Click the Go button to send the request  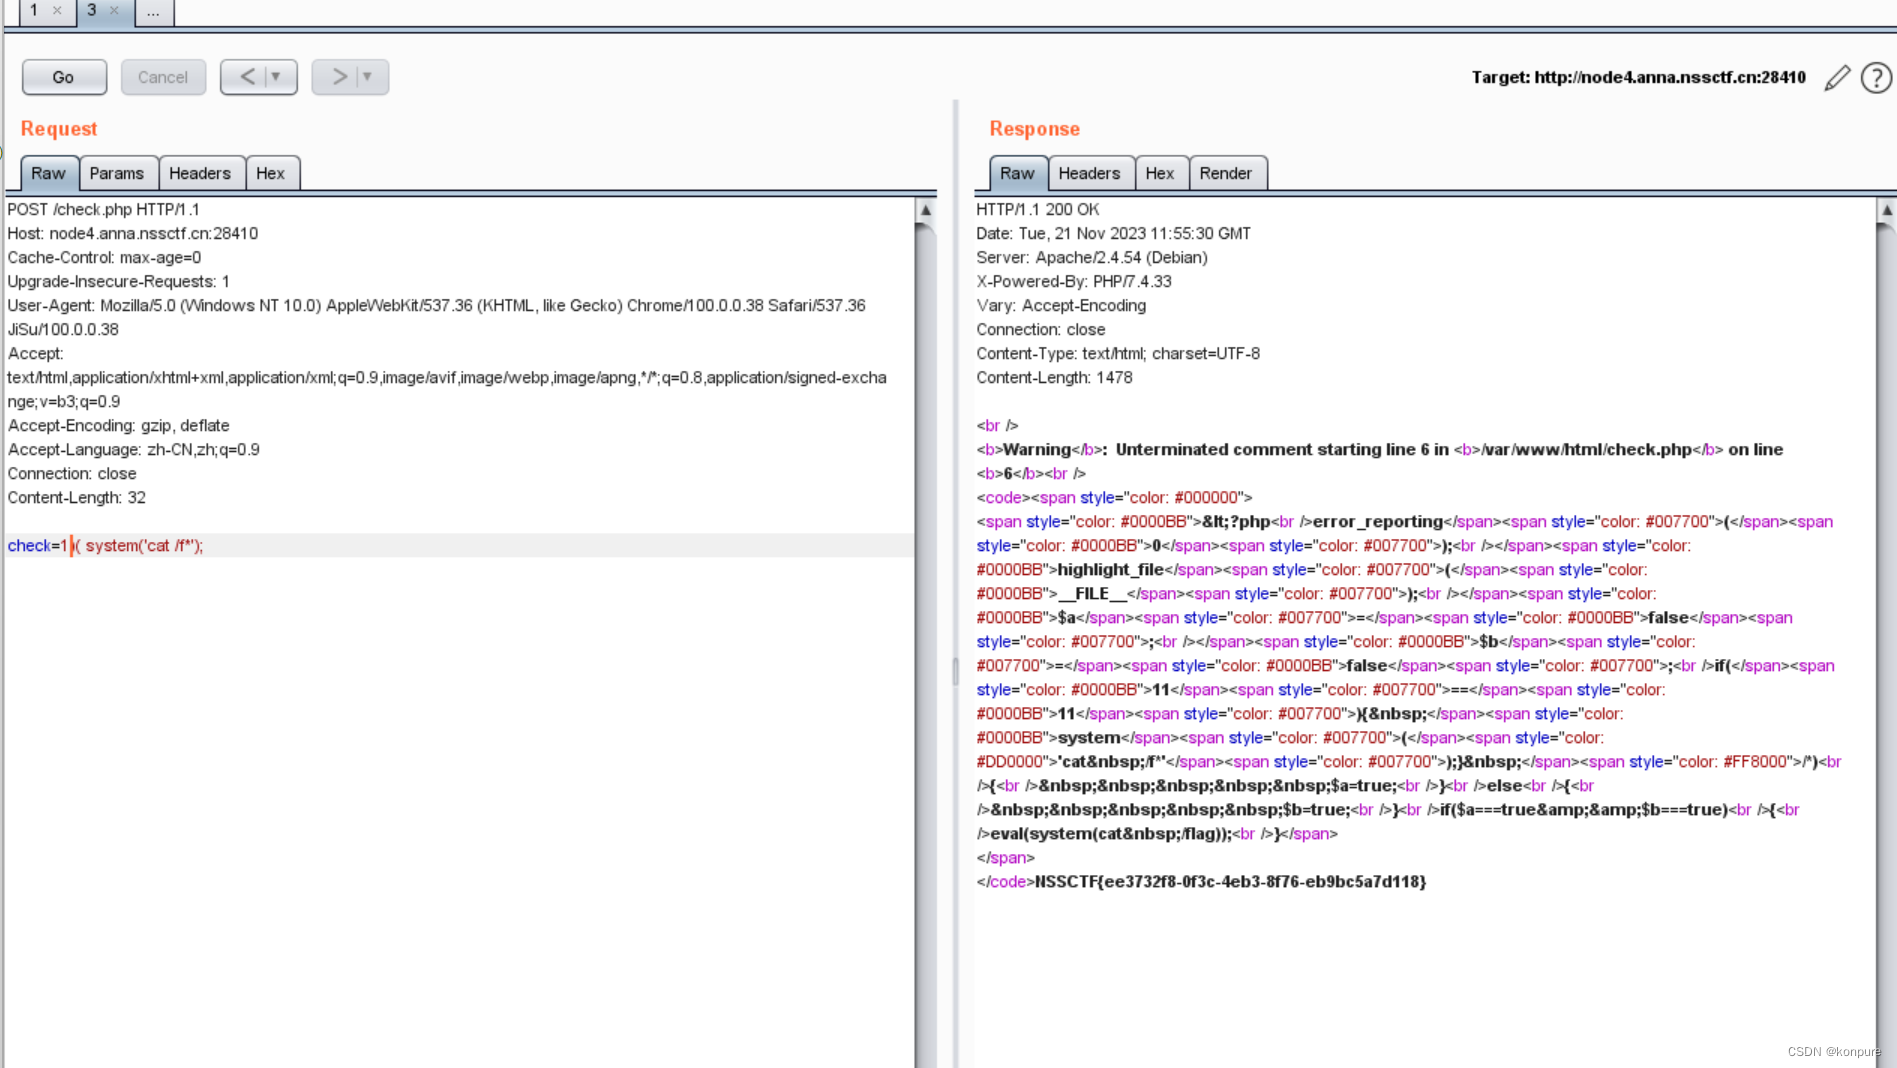pos(64,77)
